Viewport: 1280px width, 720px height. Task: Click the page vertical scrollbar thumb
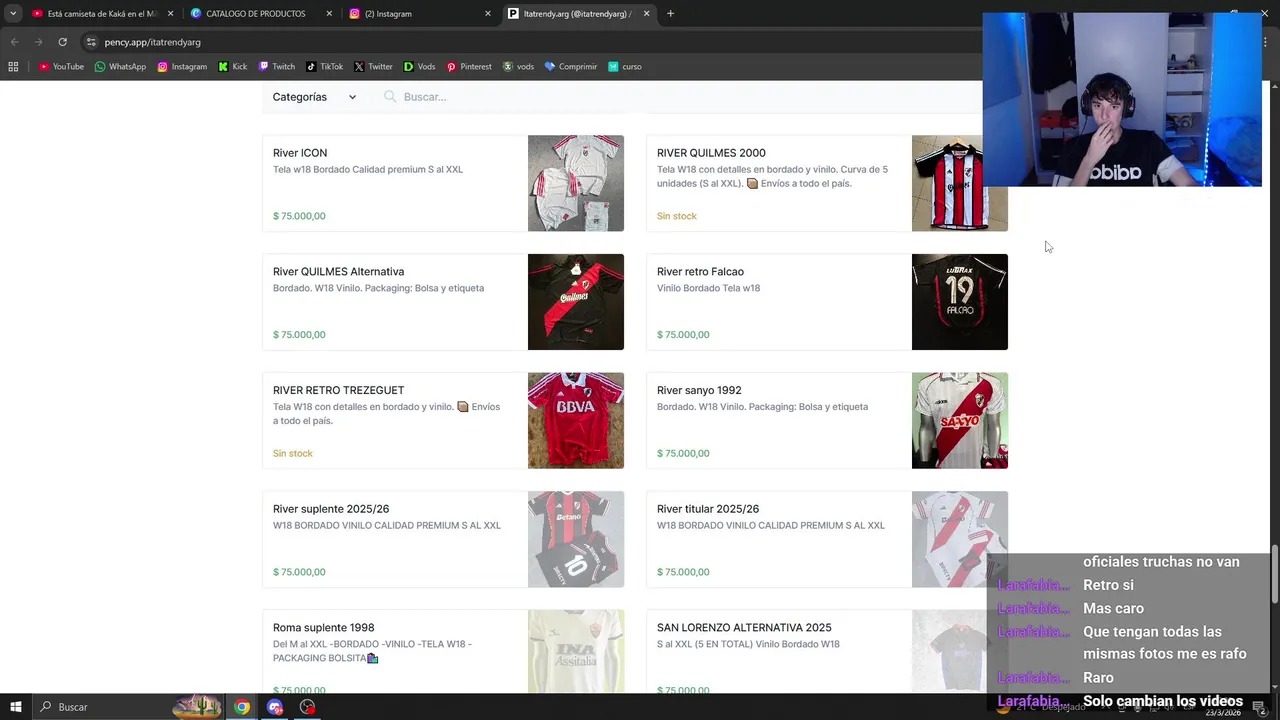point(1275,574)
